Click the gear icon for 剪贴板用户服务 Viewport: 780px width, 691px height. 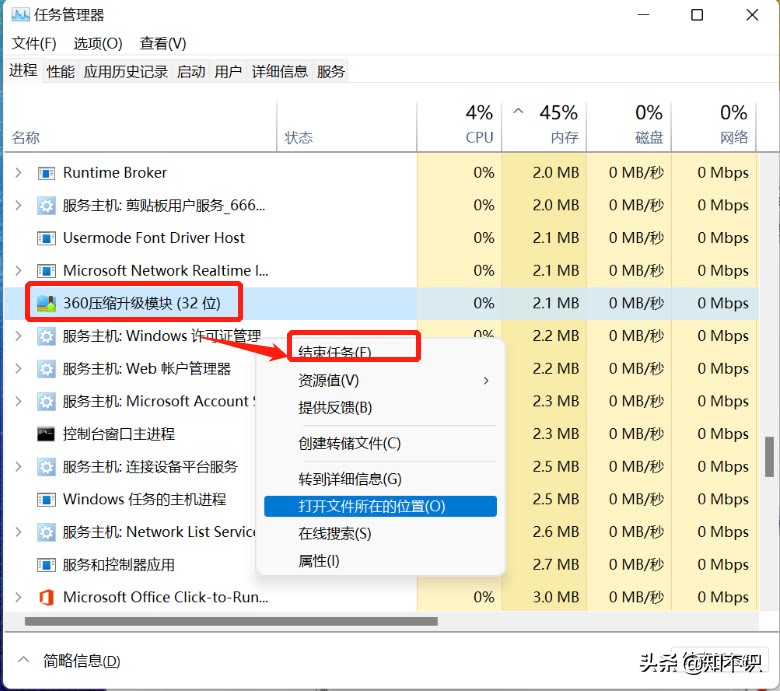point(46,205)
